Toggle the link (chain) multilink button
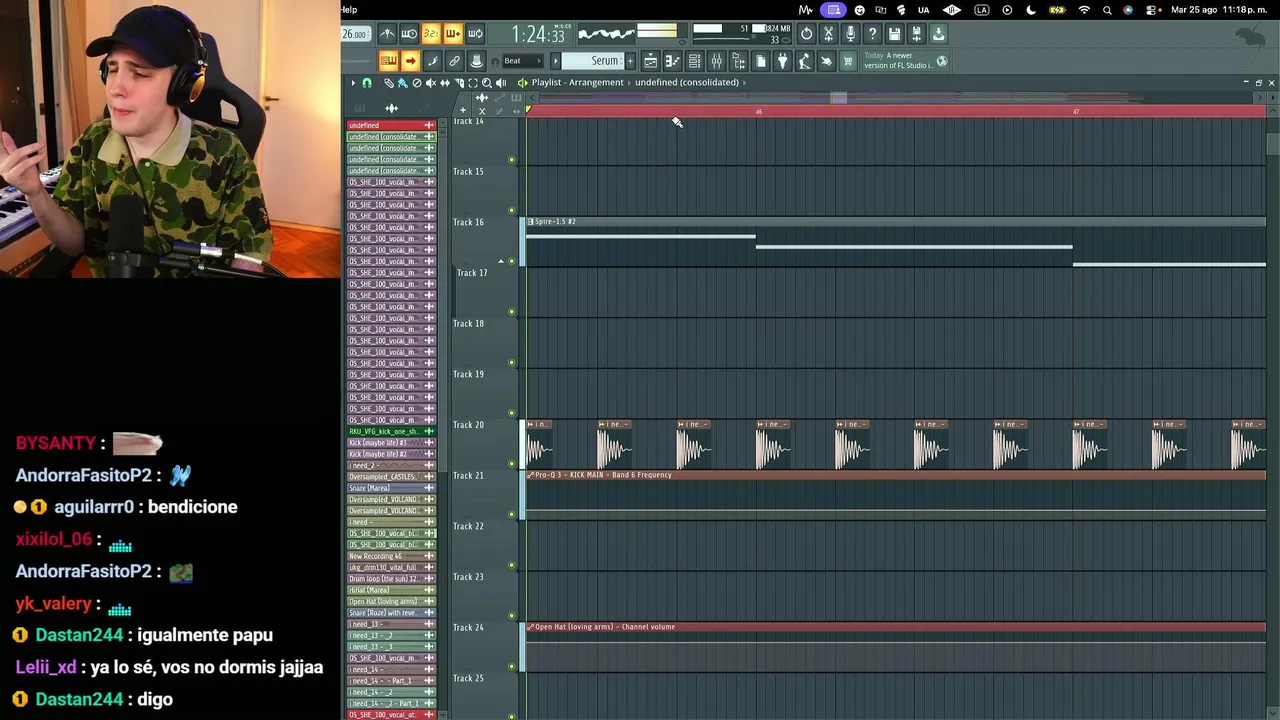 454,61
